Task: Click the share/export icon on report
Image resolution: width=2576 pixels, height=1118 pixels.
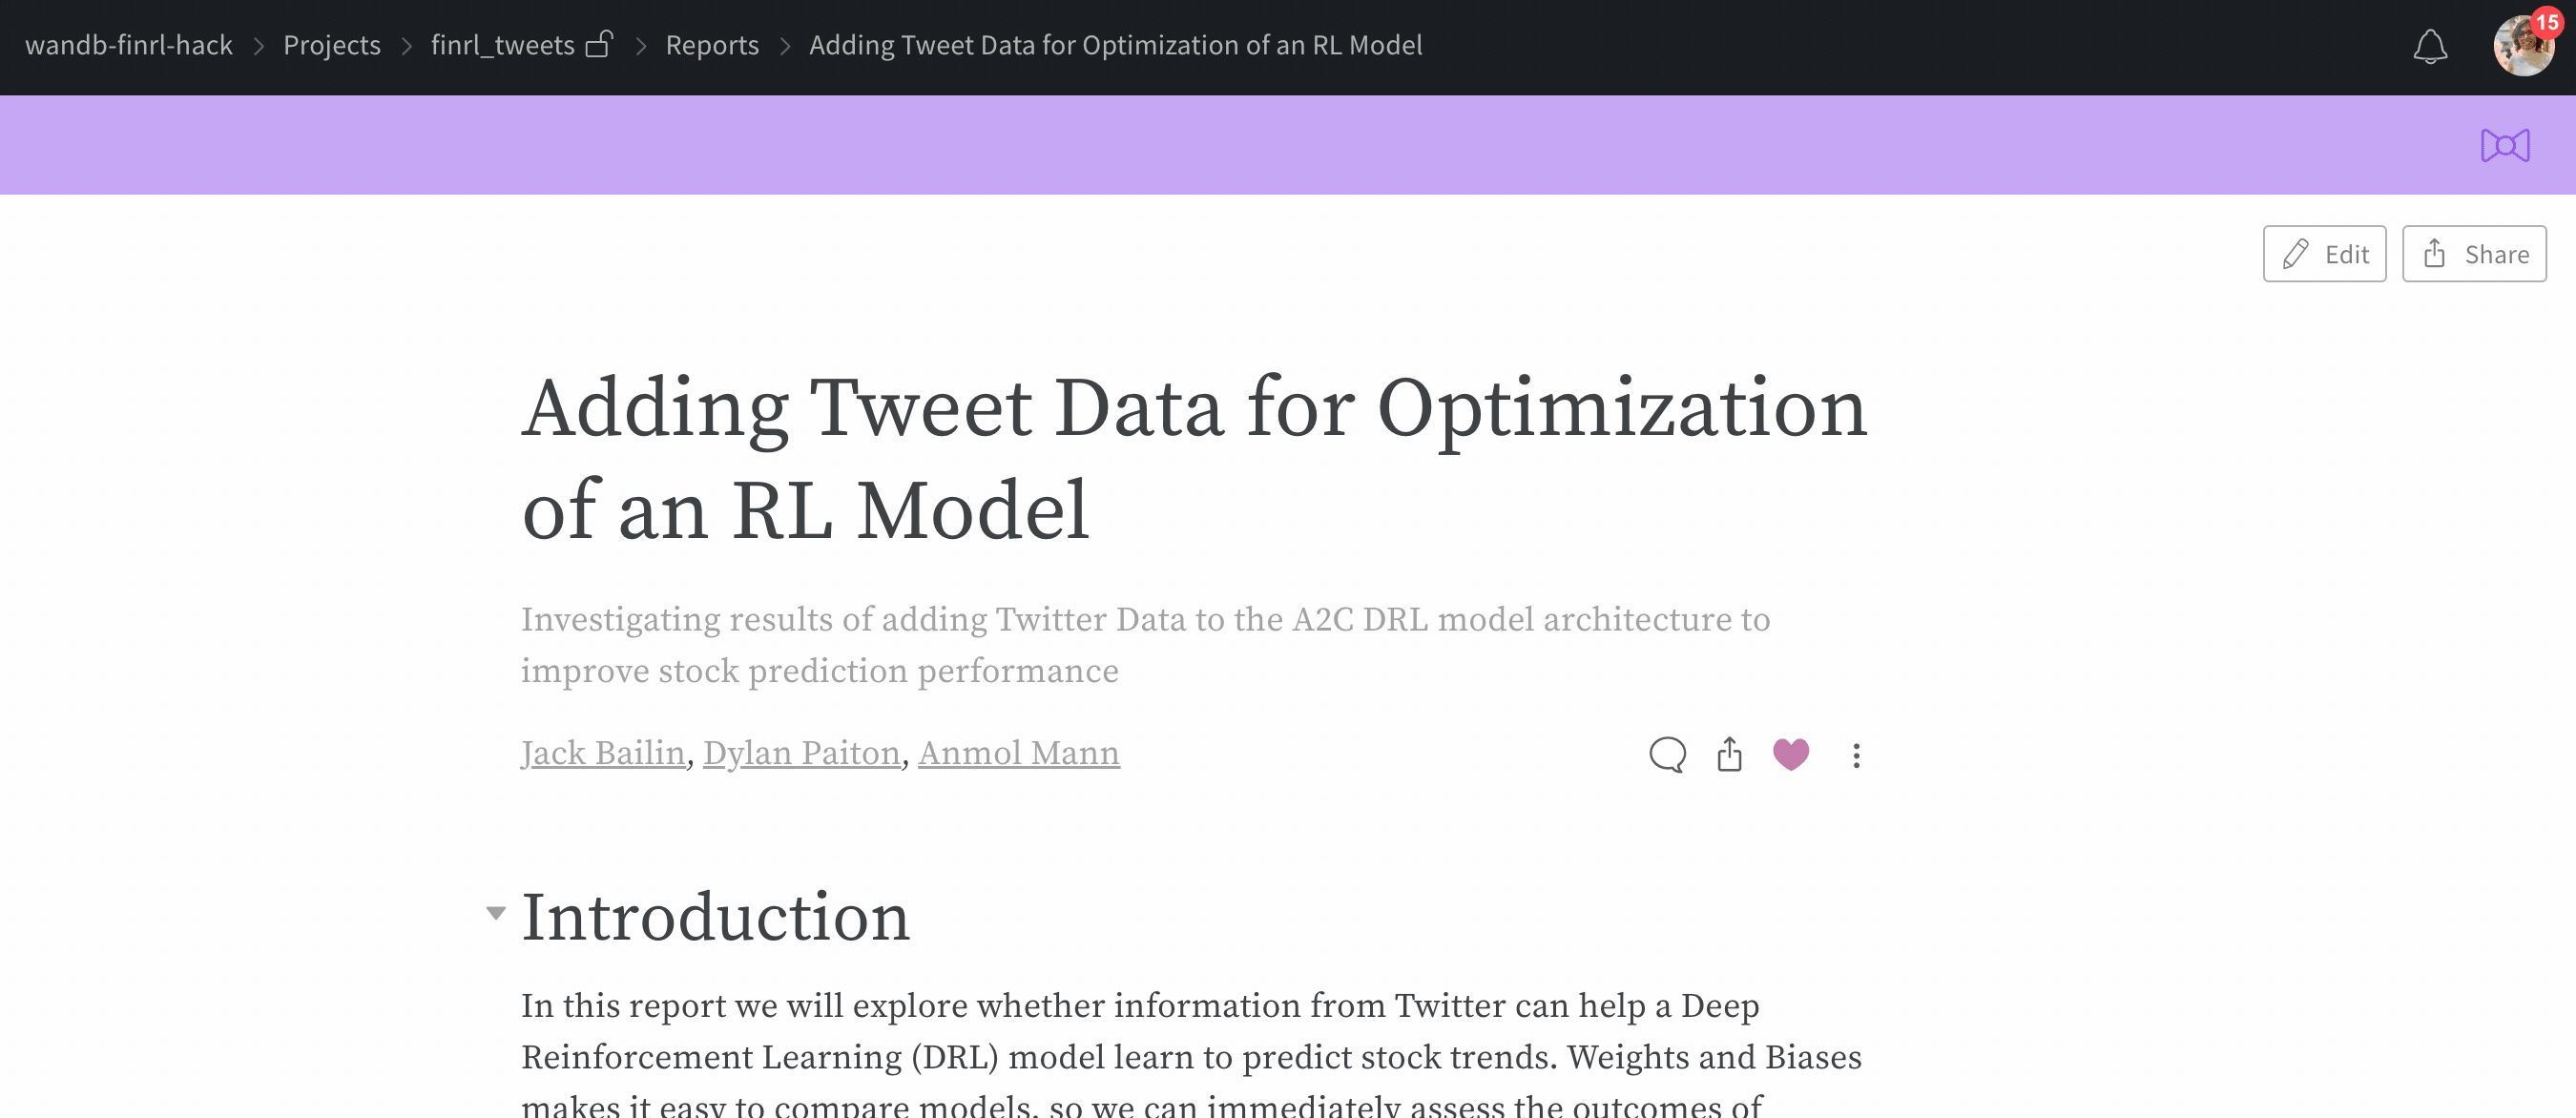Action: [1728, 754]
